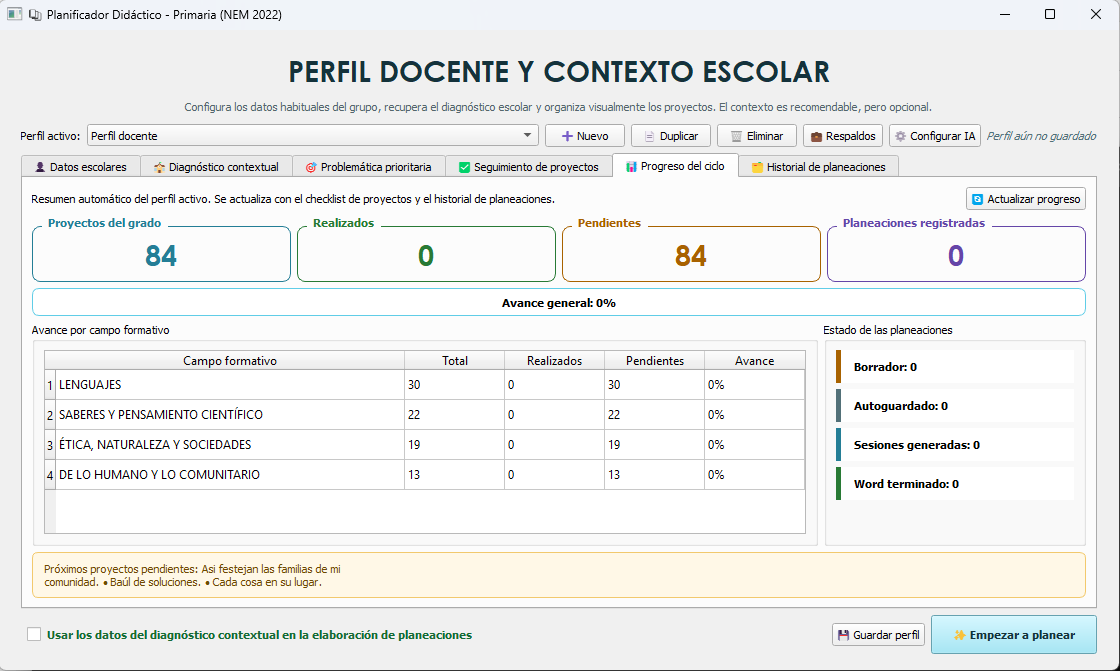Click Total value 13 in DE LO HUMANO row

pos(455,474)
